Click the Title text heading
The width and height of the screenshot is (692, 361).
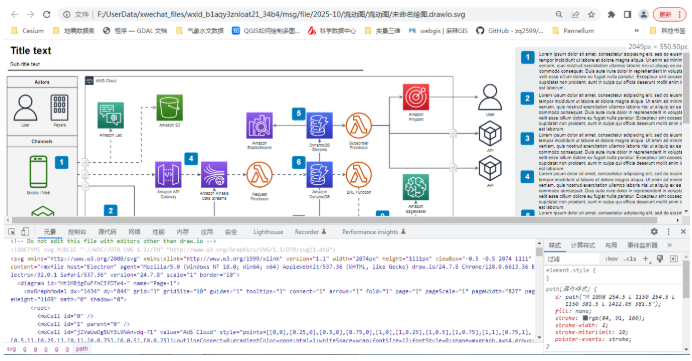click(x=31, y=51)
